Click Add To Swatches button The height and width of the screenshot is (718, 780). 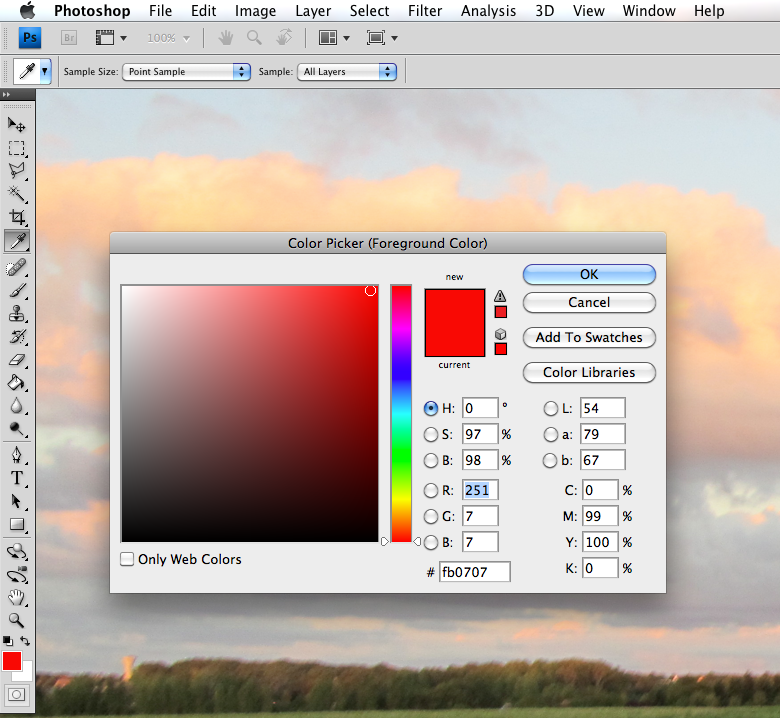click(x=589, y=337)
